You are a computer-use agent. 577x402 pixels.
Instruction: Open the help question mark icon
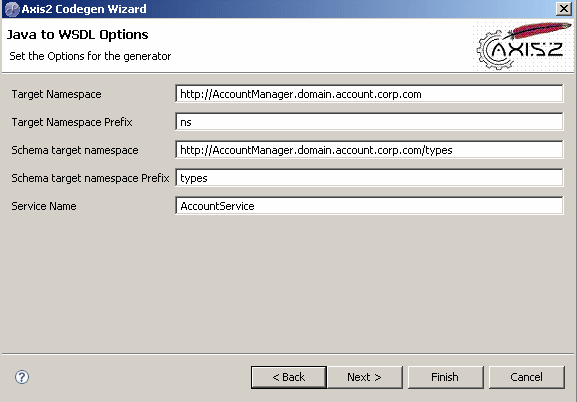pos(22,377)
